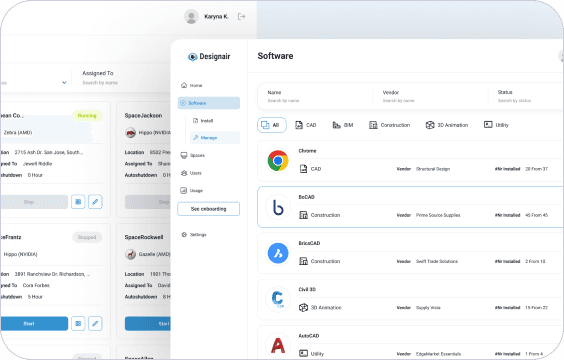Click the user avatar for Karyna K.
The width and height of the screenshot is (564, 360).
(191, 17)
